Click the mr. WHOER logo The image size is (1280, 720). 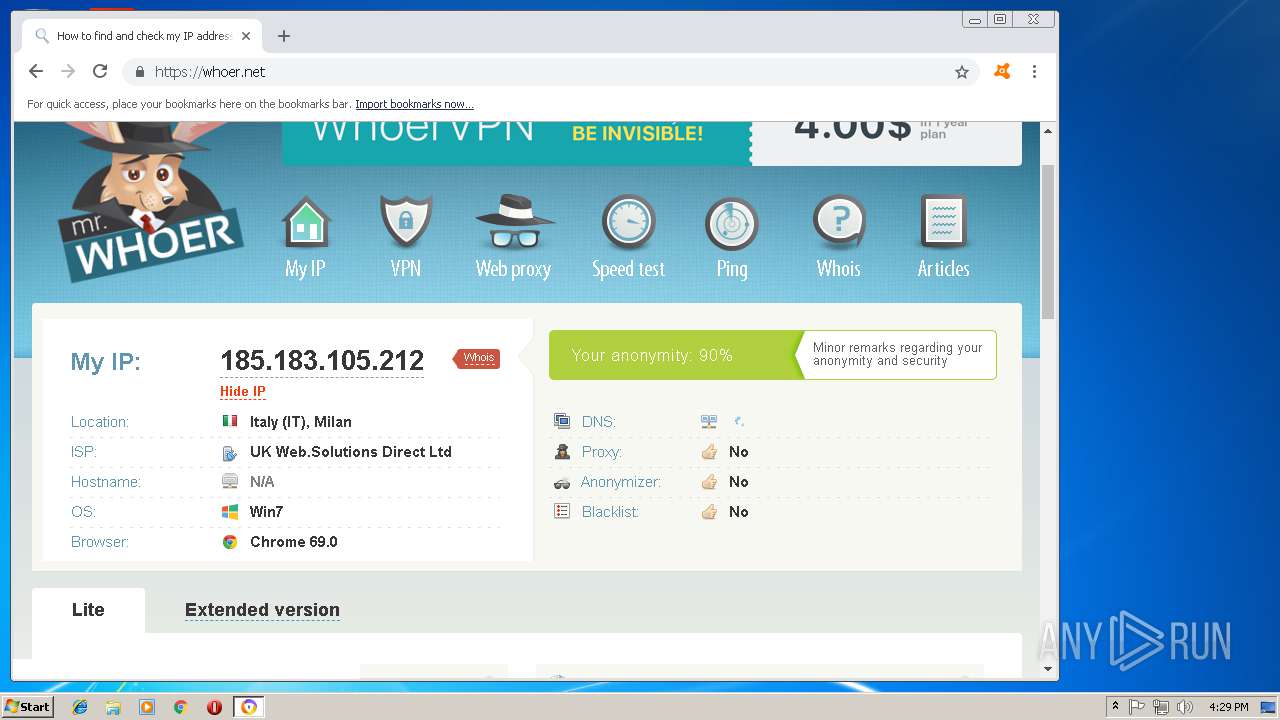150,201
